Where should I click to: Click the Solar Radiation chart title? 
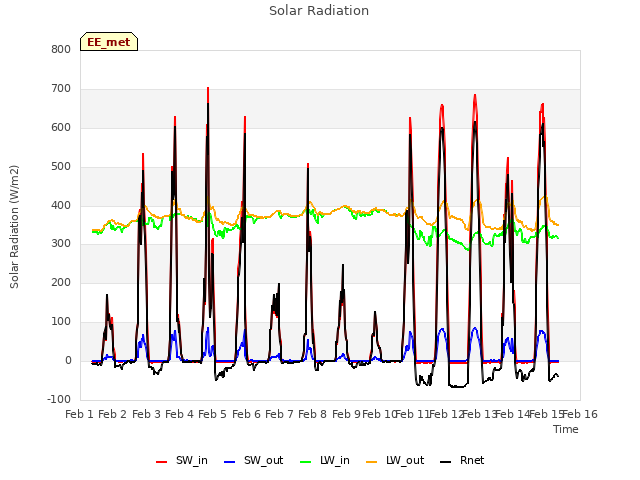pos(319,11)
